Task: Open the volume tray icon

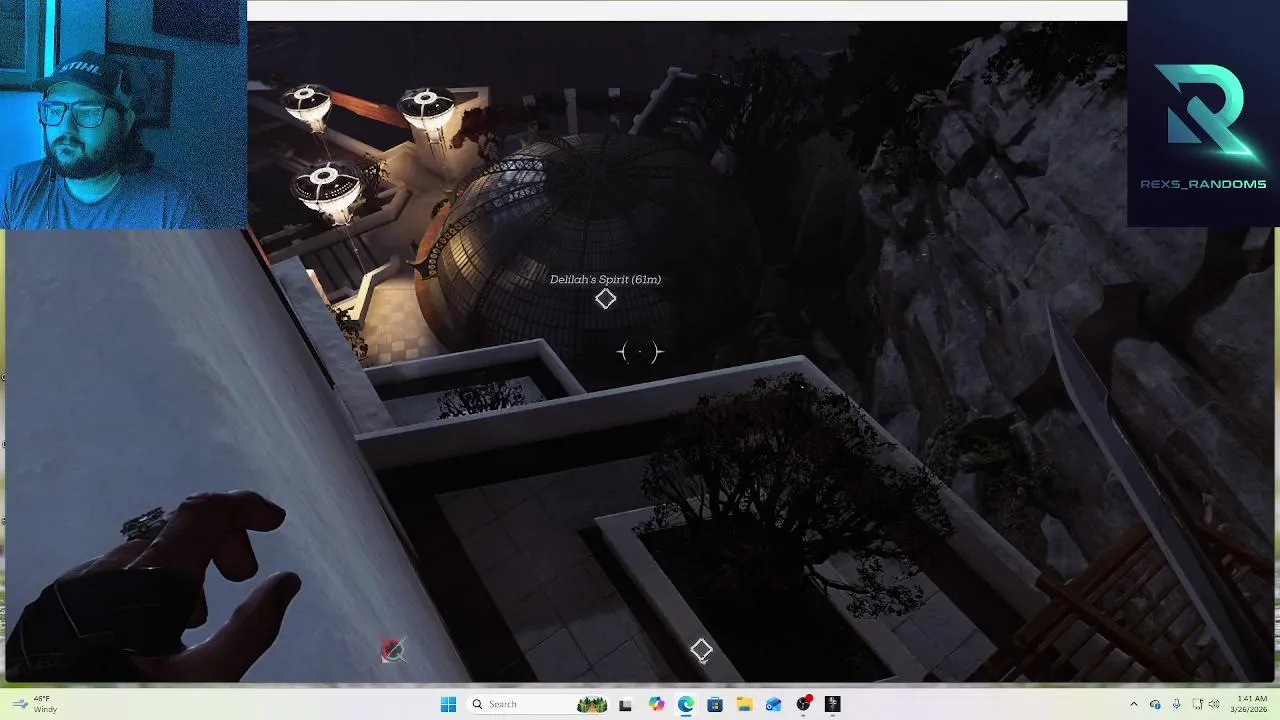Action: 1214,704
